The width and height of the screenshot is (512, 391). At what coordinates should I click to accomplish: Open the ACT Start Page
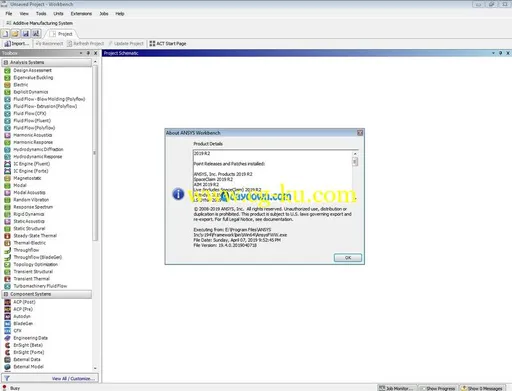tap(168, 44)
